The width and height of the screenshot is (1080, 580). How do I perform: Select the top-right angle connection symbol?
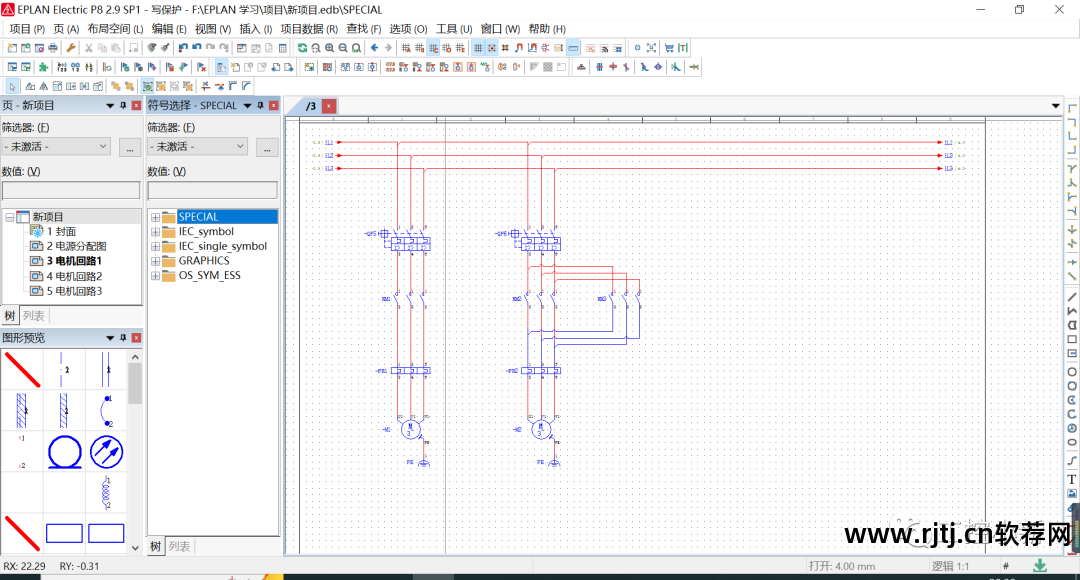point(1072,122)
